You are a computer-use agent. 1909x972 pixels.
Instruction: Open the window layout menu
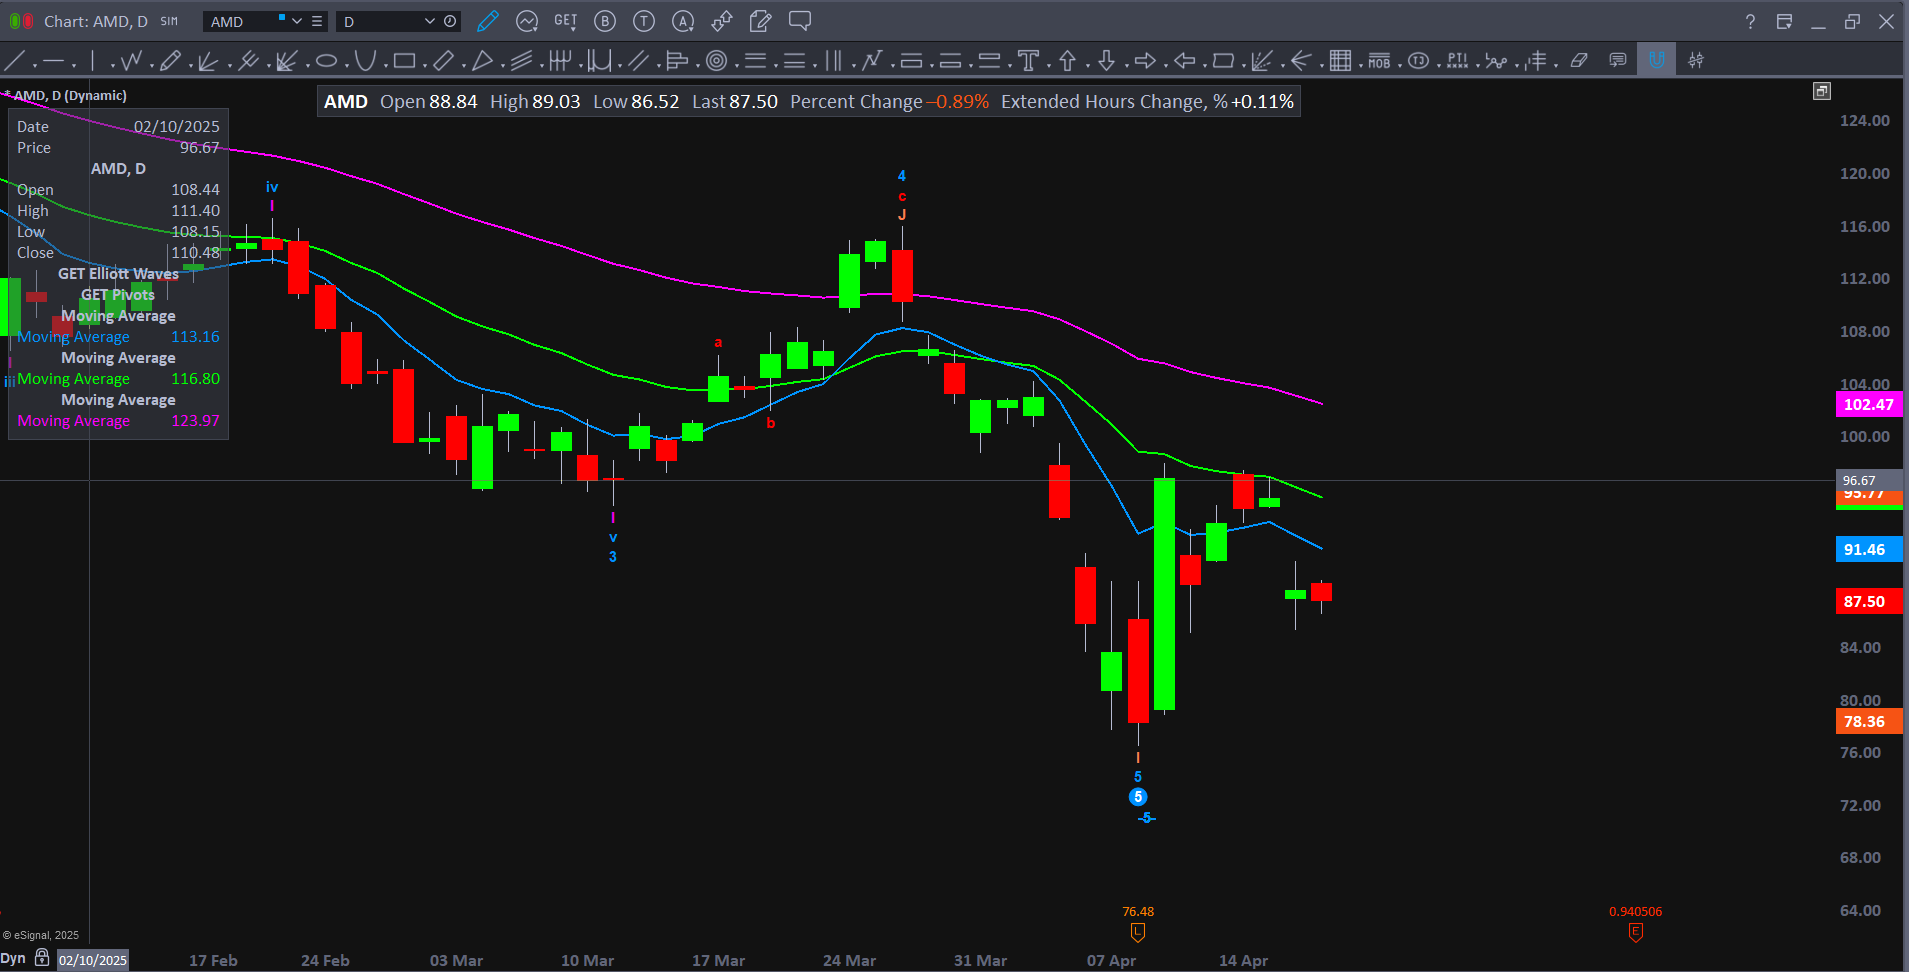coord(1784,21)
